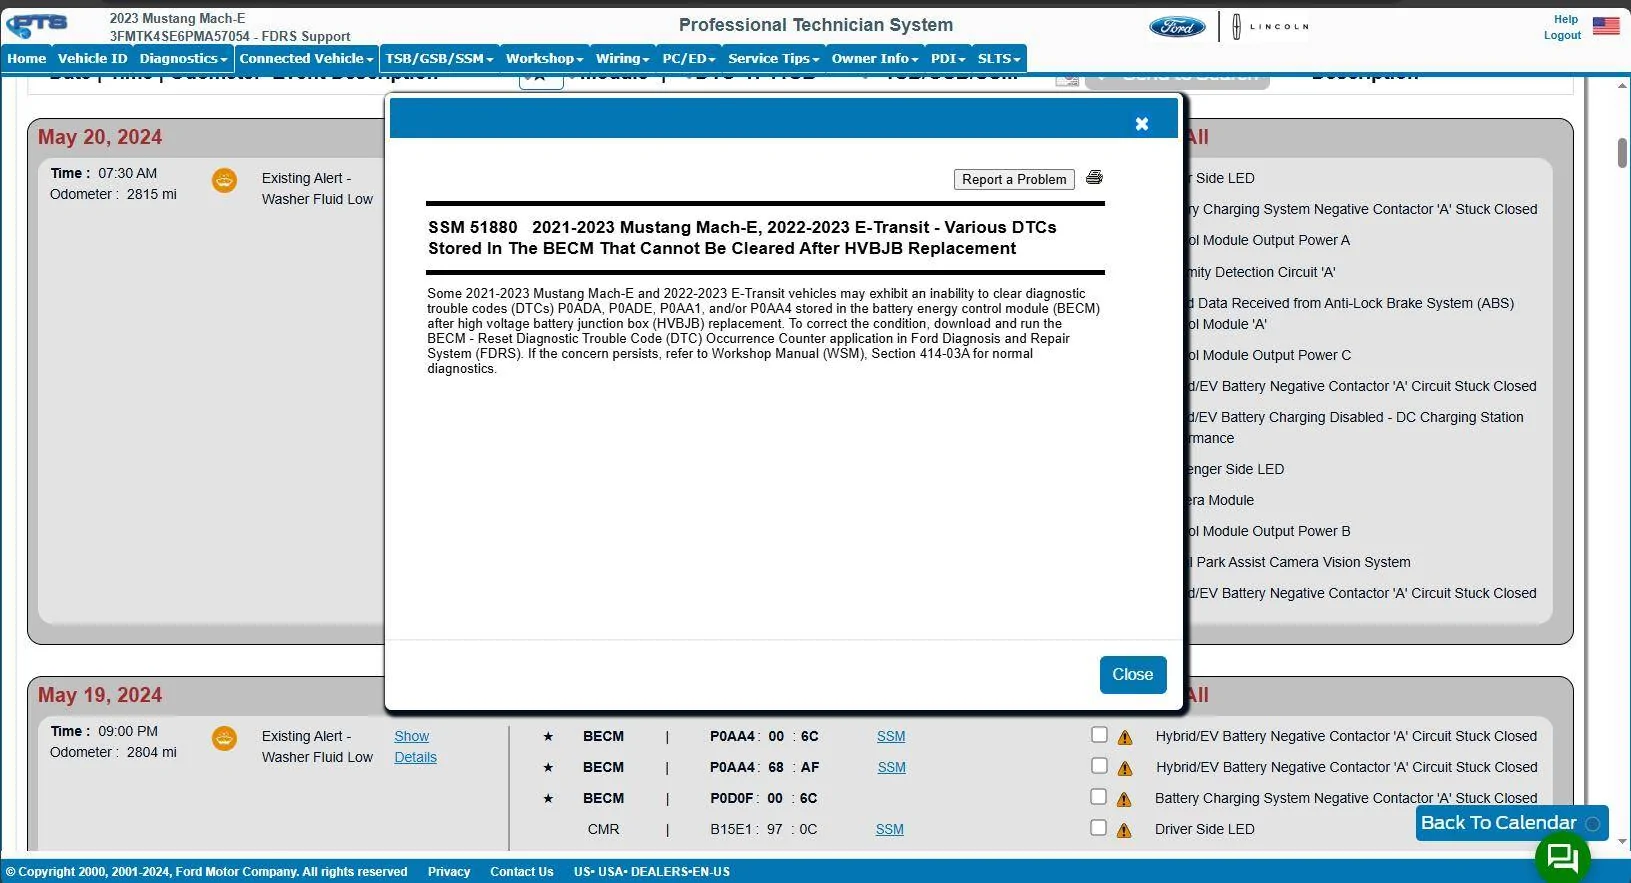
Task: Open SSM link for P0AA4 00:6C
Action: pos(891,736)
